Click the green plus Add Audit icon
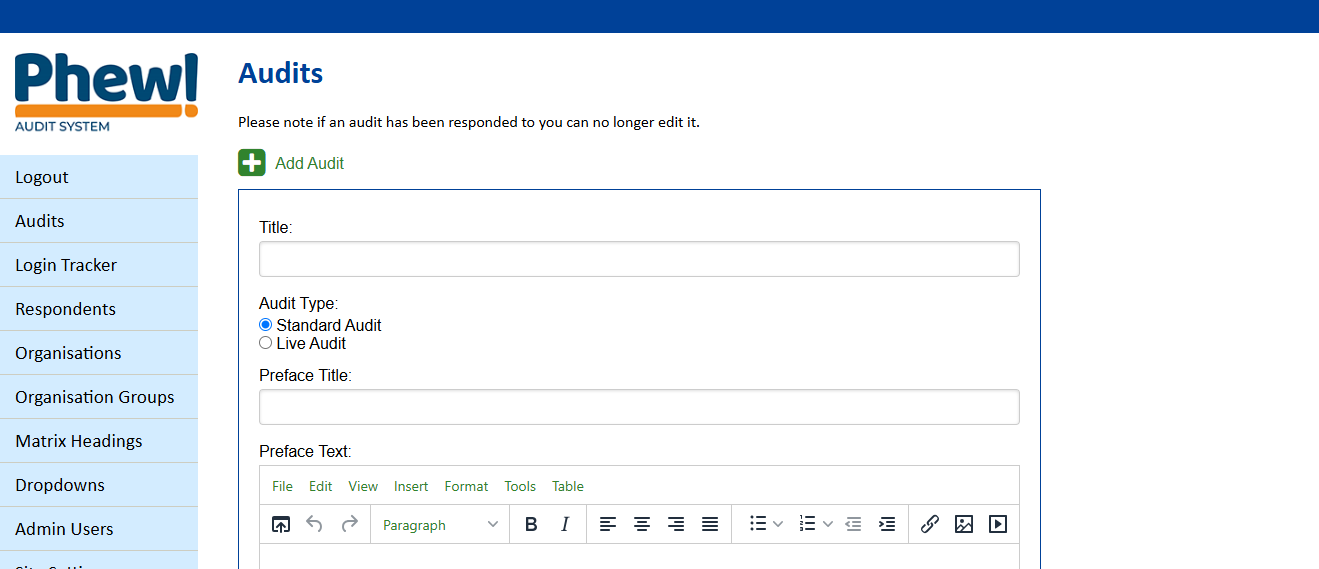Image resolution: width=1319 pixels, height=569 pixels. [252, 163]
